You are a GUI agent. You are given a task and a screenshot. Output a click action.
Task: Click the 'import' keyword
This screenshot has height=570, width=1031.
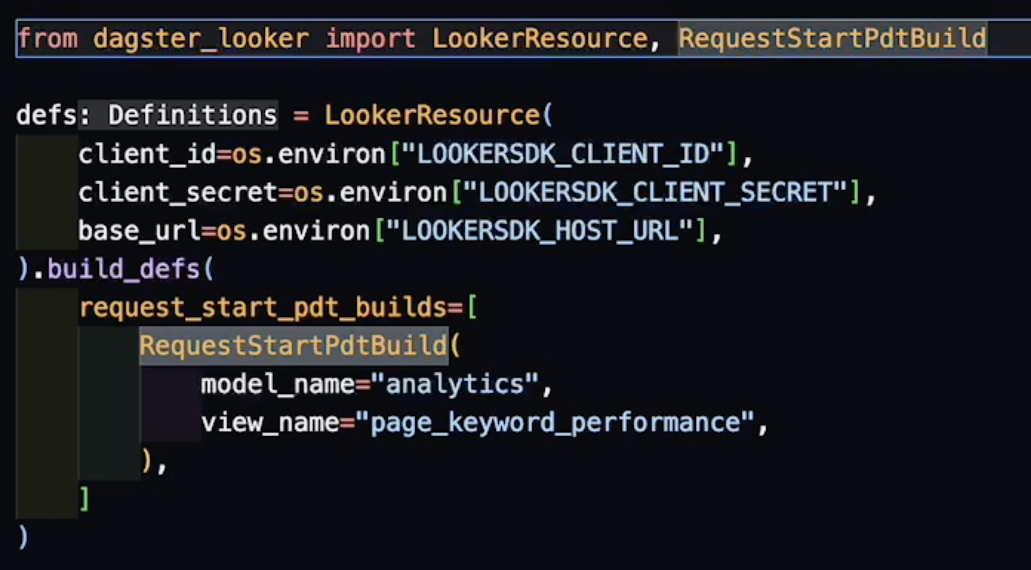[x=371, y=39]
